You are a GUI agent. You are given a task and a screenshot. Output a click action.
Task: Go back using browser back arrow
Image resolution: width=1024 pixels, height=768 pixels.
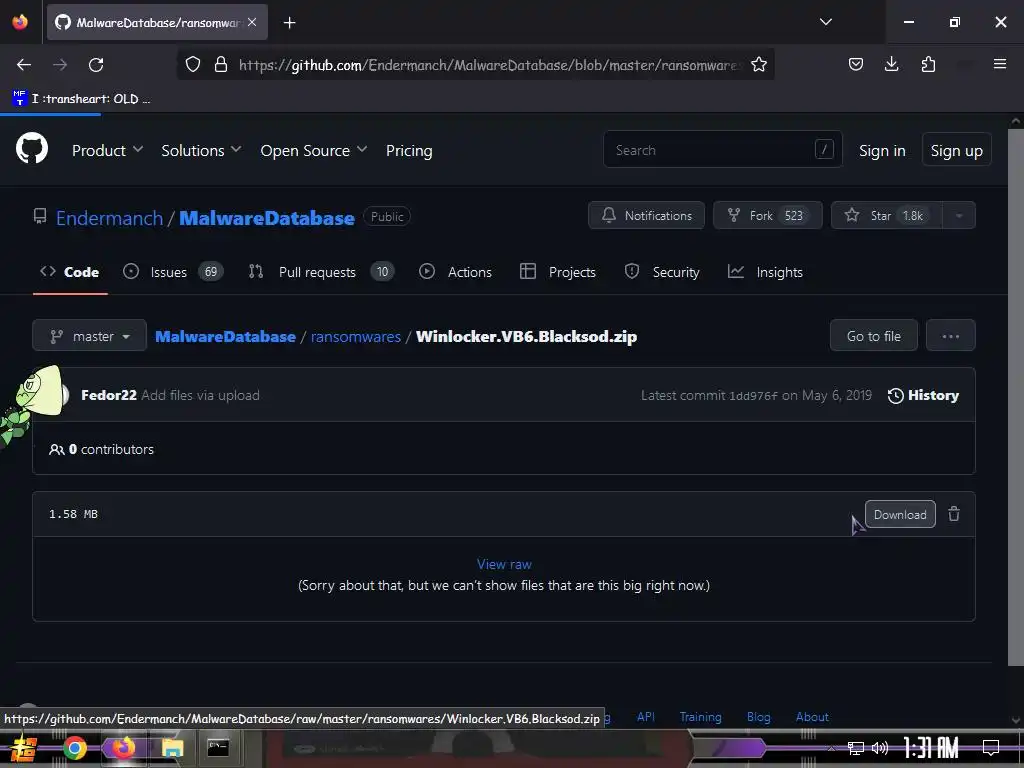coord(24,65)
